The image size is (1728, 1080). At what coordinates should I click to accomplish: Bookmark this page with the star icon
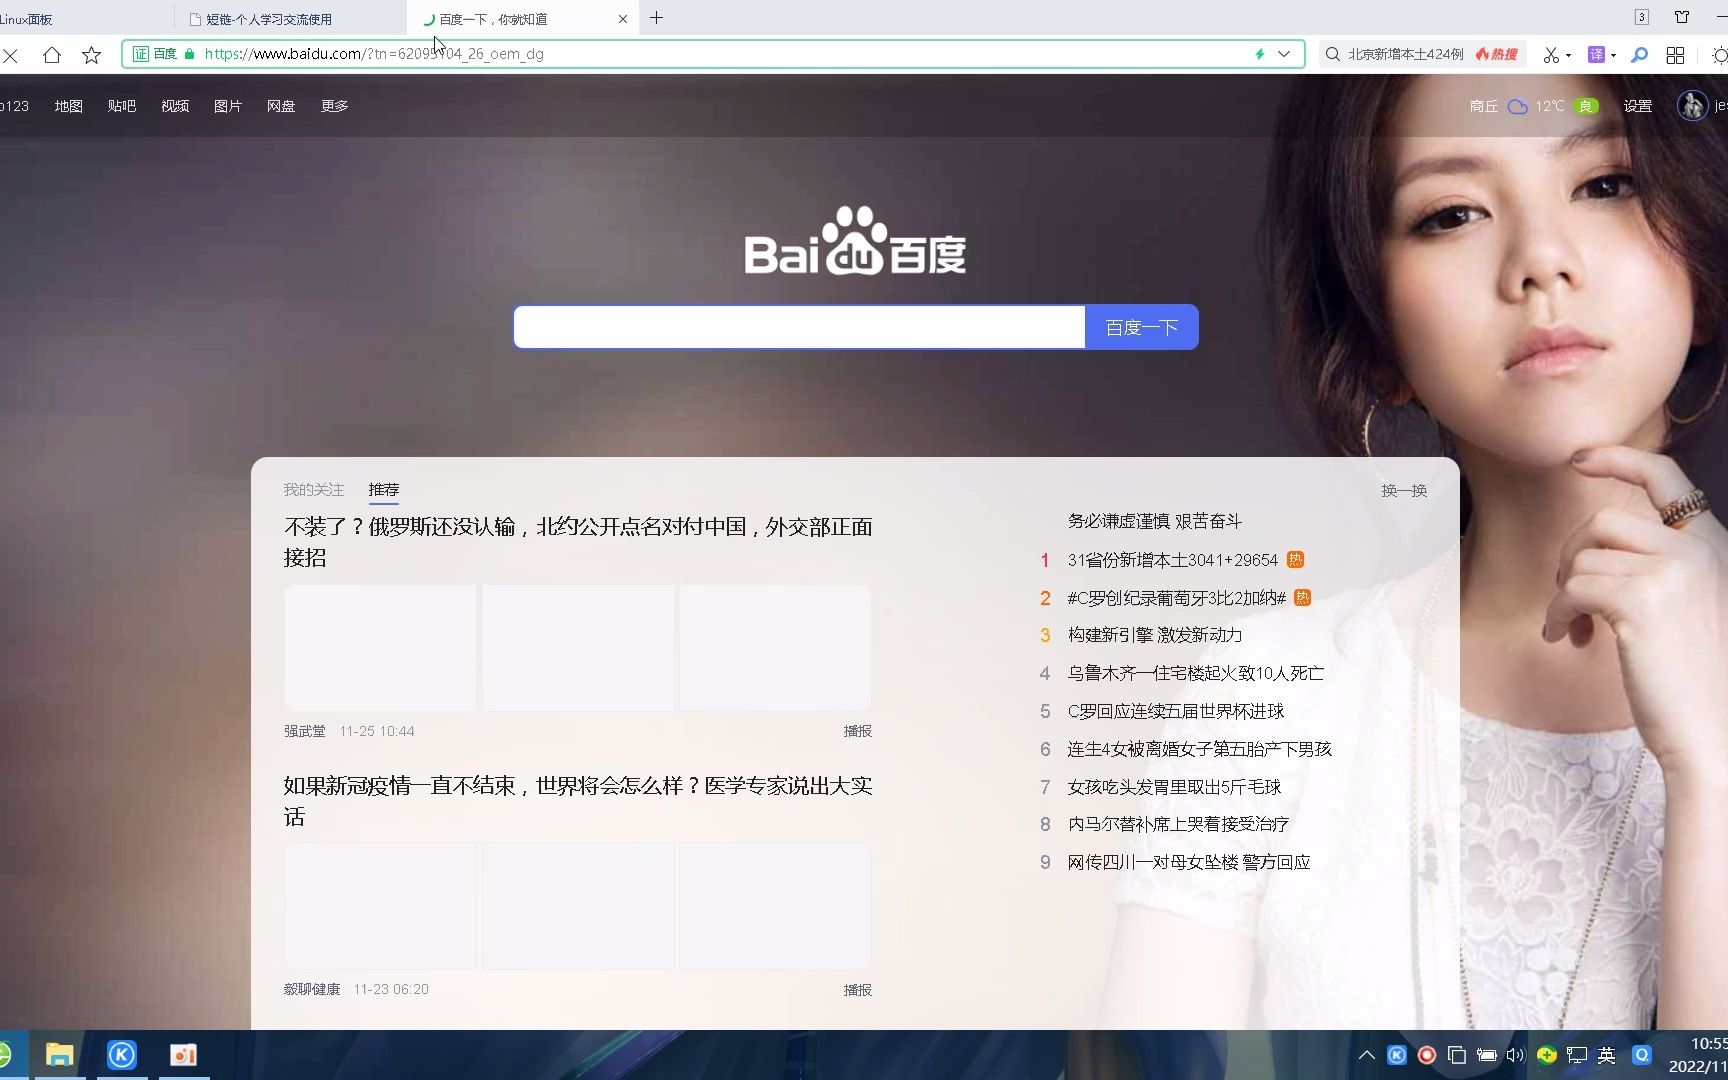[x=92, y=55]
